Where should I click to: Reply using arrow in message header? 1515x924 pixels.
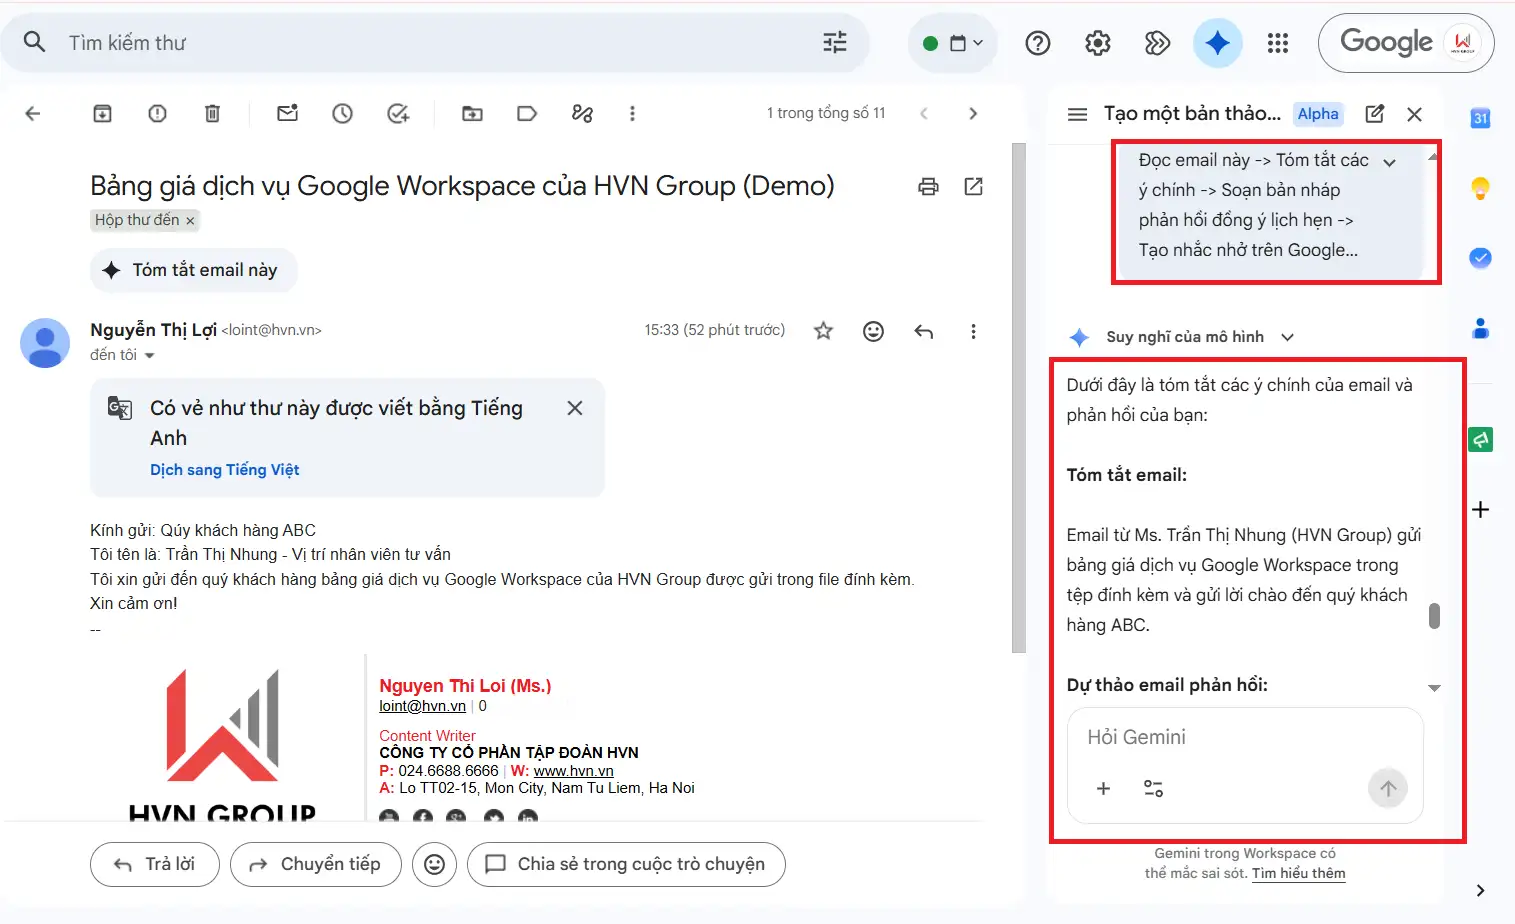click(x=924, y=331)
